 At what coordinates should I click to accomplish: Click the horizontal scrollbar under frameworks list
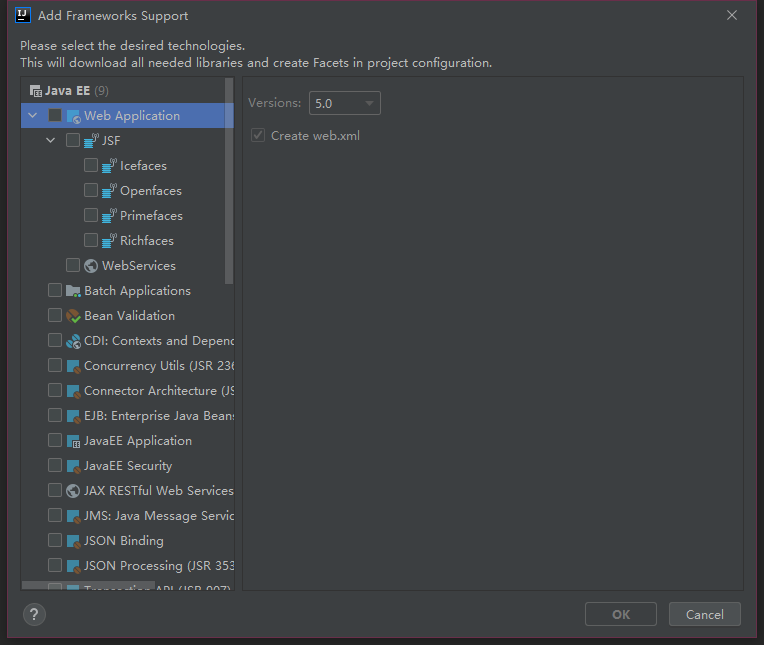point(88,585)
